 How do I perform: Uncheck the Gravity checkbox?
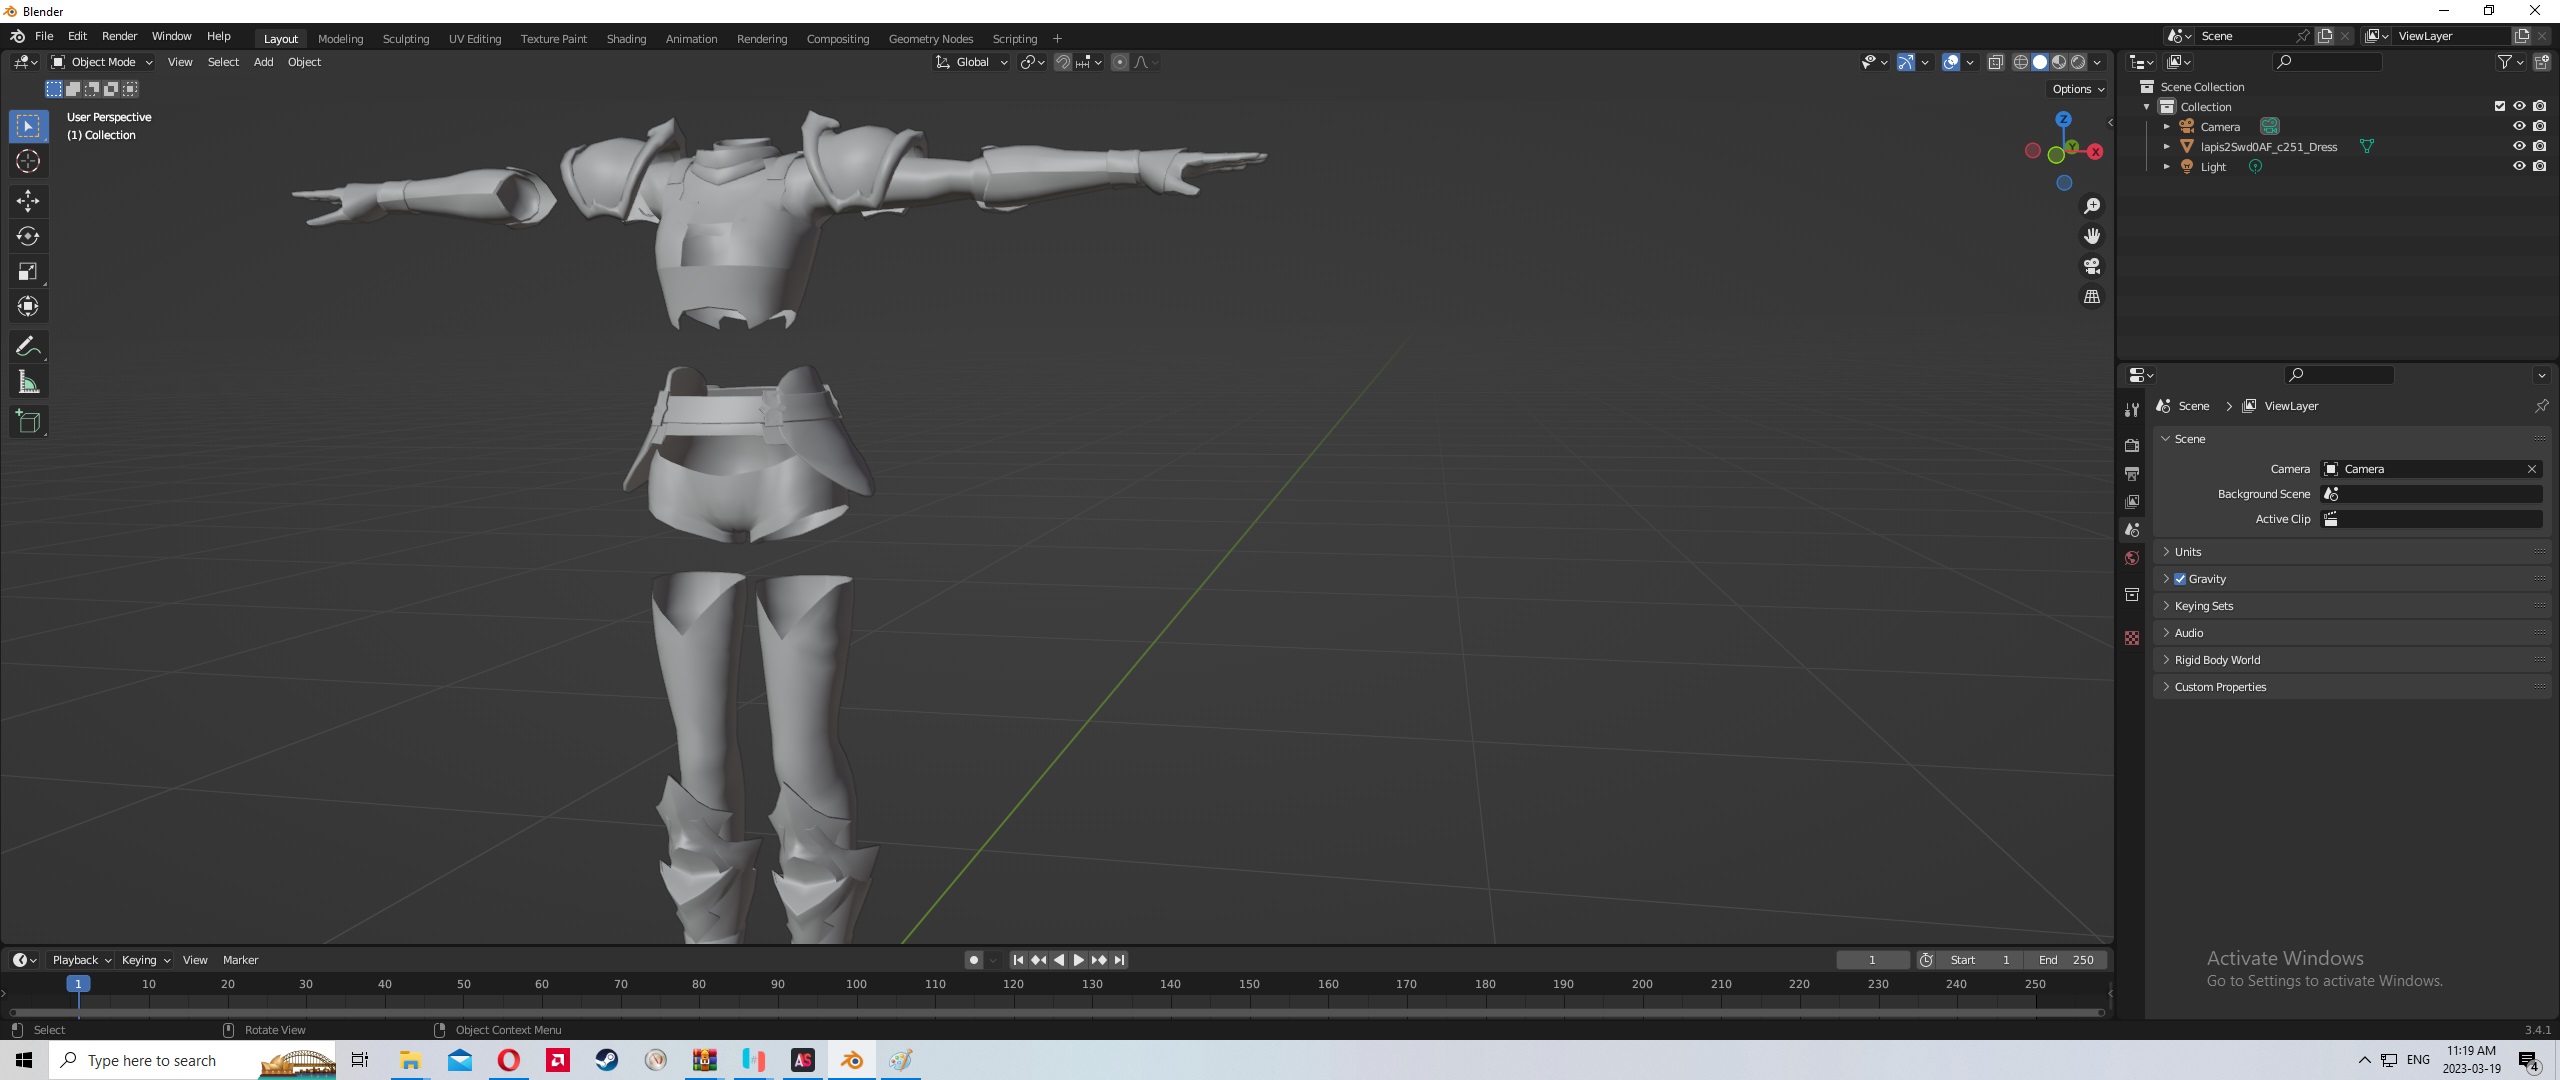tap(2180, 579)
